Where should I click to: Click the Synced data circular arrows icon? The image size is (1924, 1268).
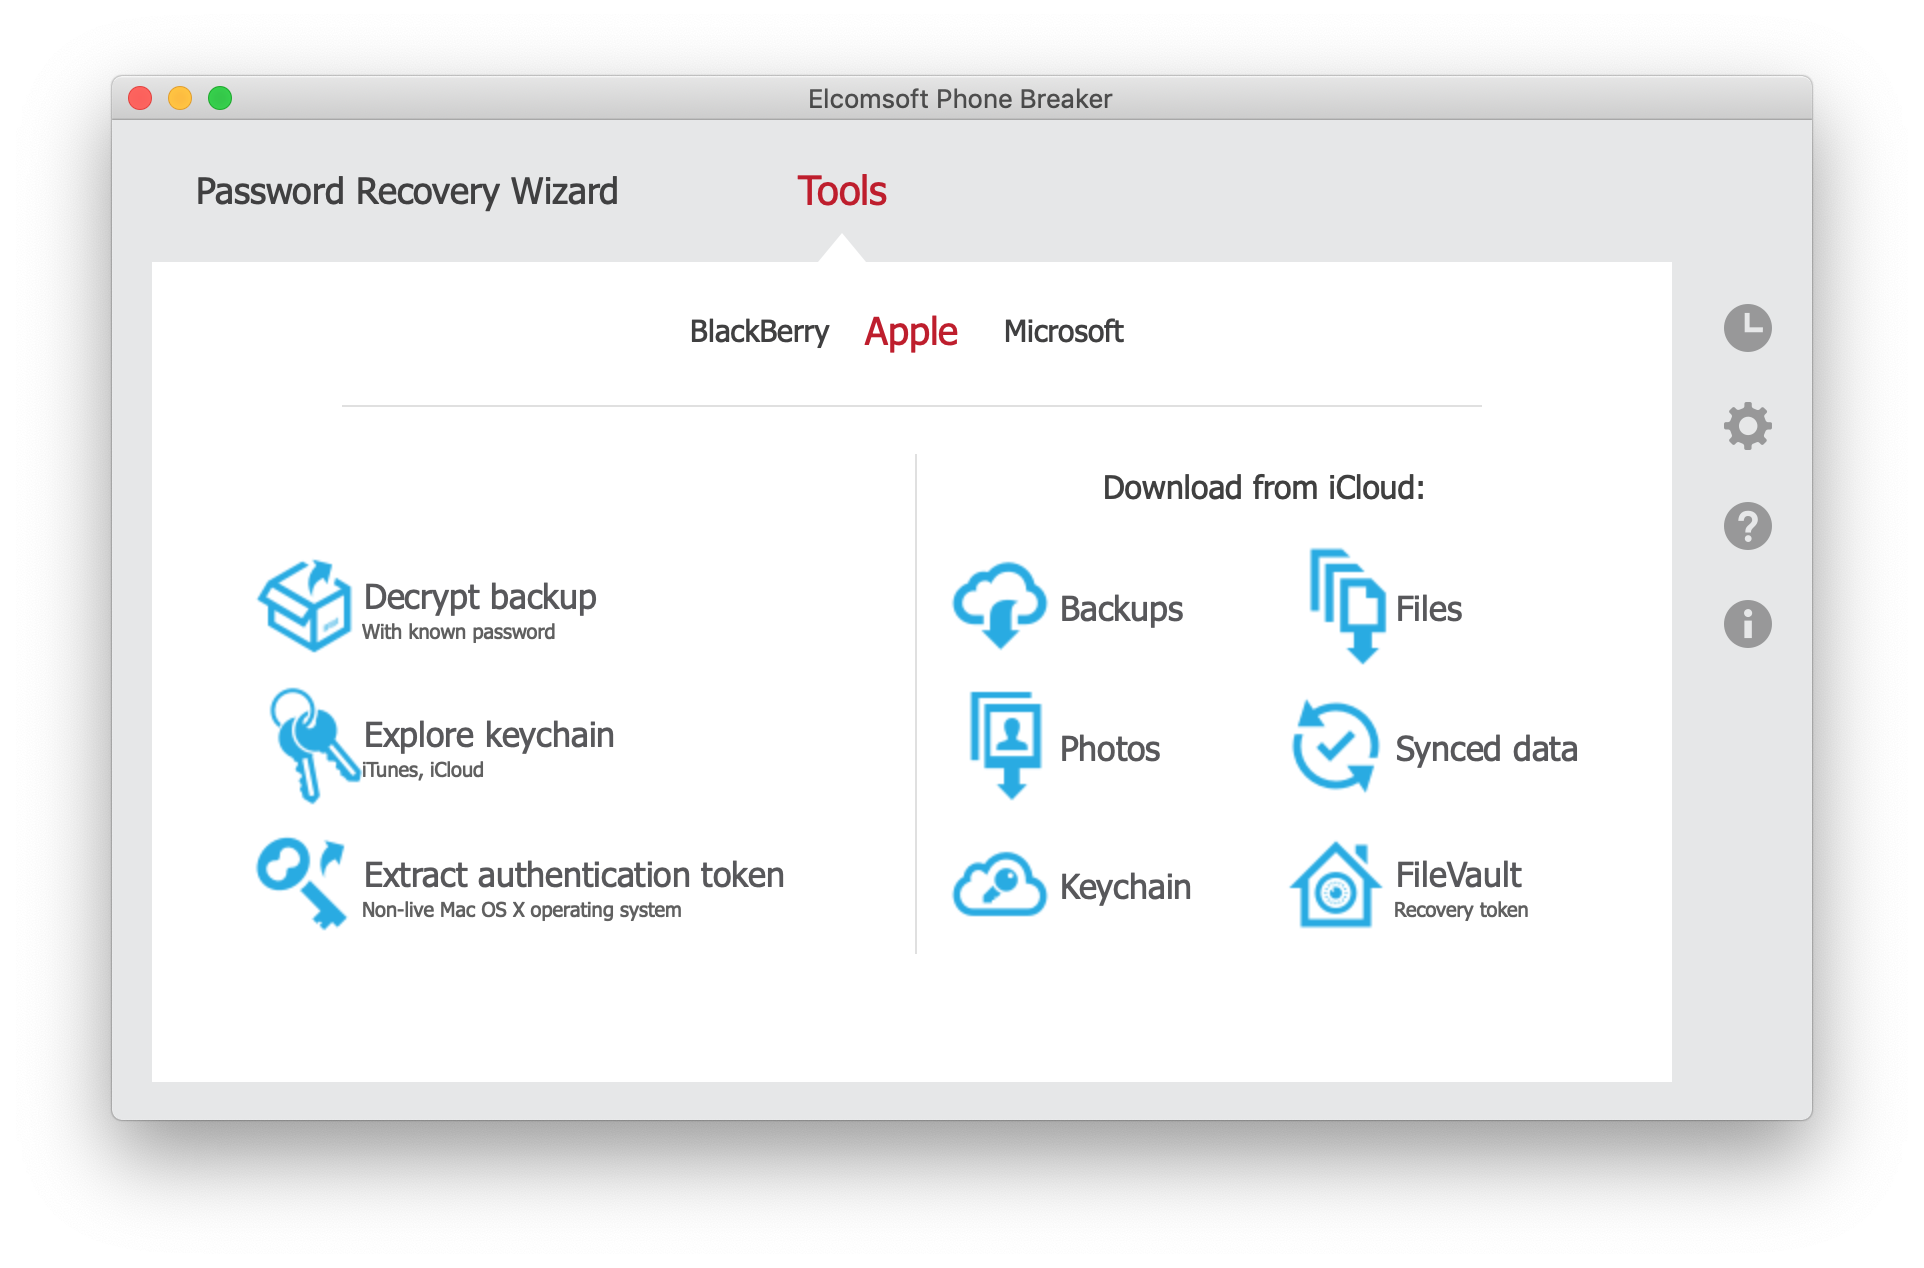[1335, 746]
